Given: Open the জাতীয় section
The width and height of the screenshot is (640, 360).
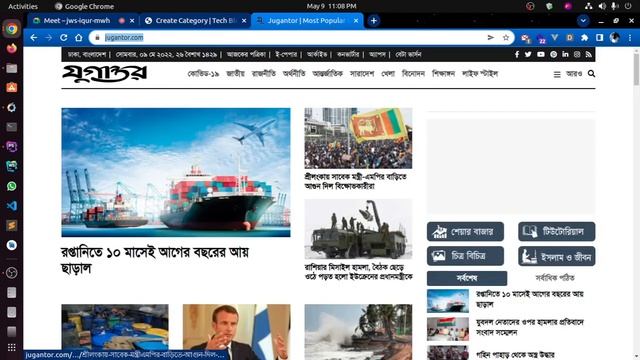Looking at the screenshot, I should pos(235,74).
